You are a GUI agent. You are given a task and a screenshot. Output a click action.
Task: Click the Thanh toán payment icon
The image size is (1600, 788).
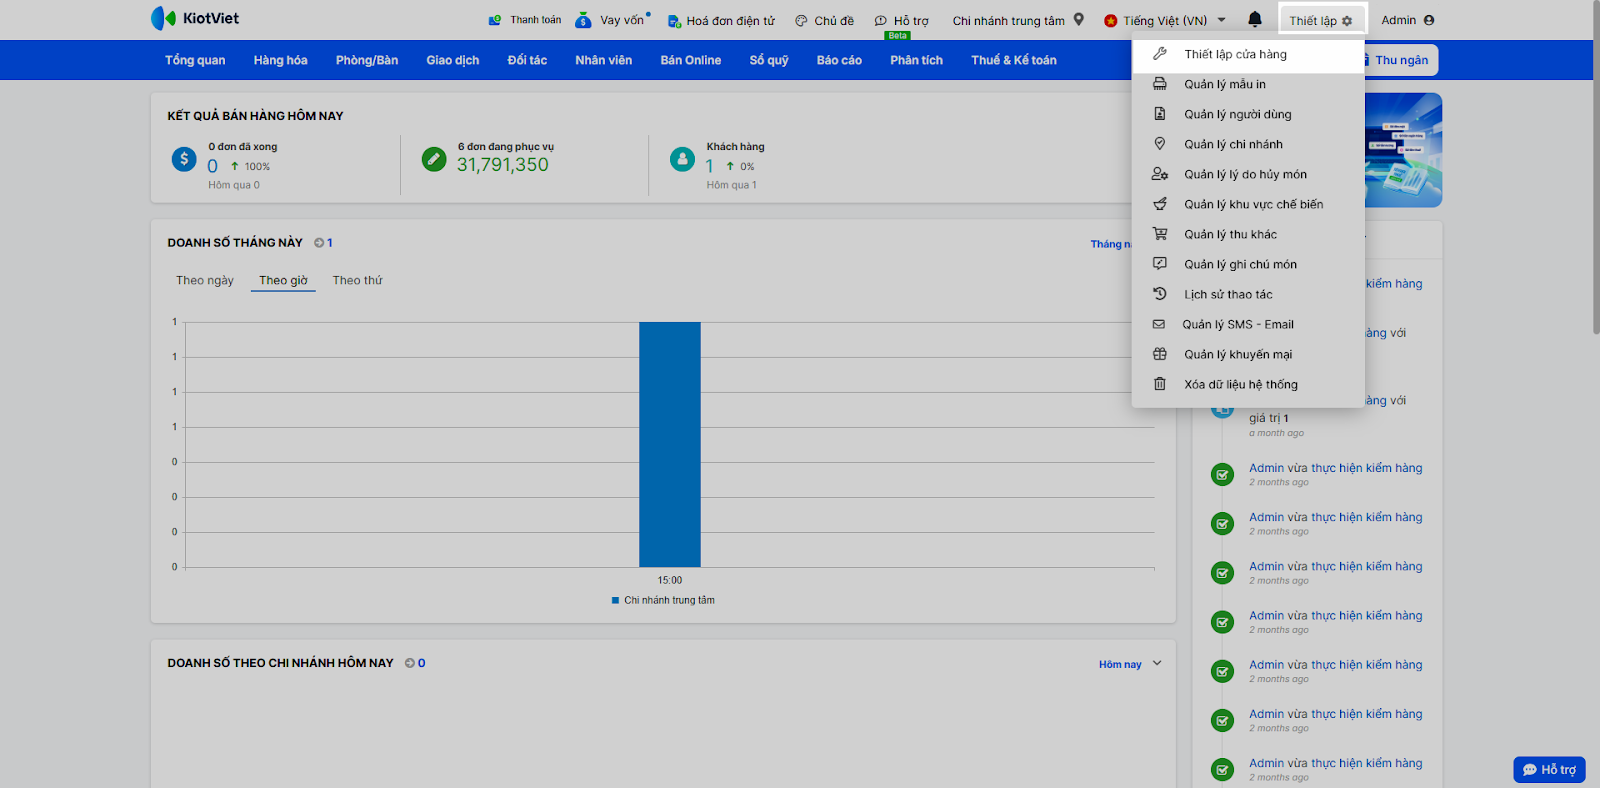pos(495,20)
